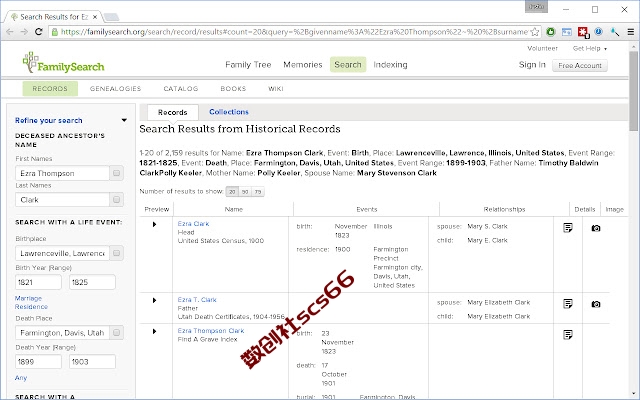Select the Collections results tab
Viewport: 640px width, 400px height.
(x=229, y=112)
